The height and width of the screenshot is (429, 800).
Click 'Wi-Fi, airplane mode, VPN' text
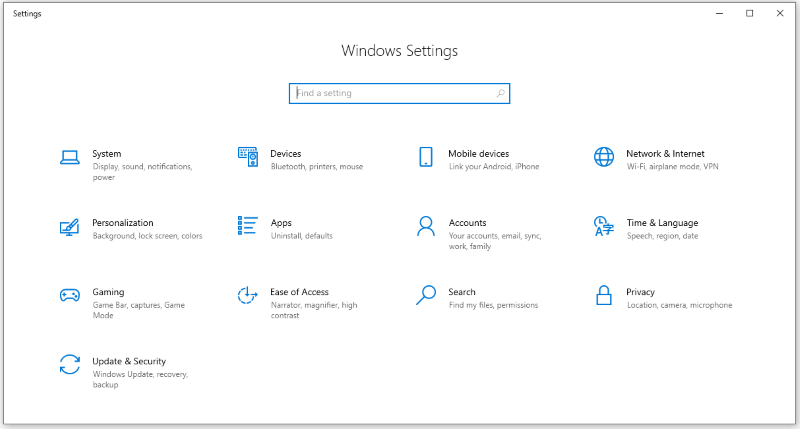672,167
